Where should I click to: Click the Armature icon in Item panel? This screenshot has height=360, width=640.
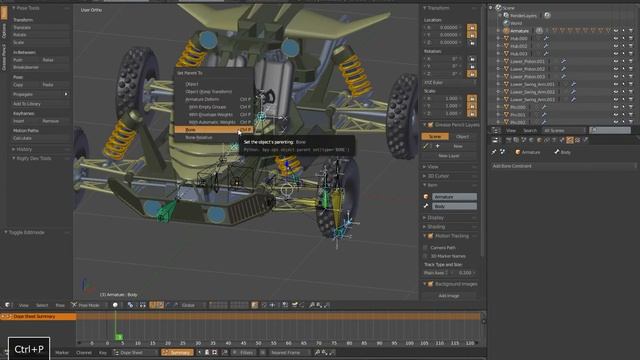[x=426, y=197]
